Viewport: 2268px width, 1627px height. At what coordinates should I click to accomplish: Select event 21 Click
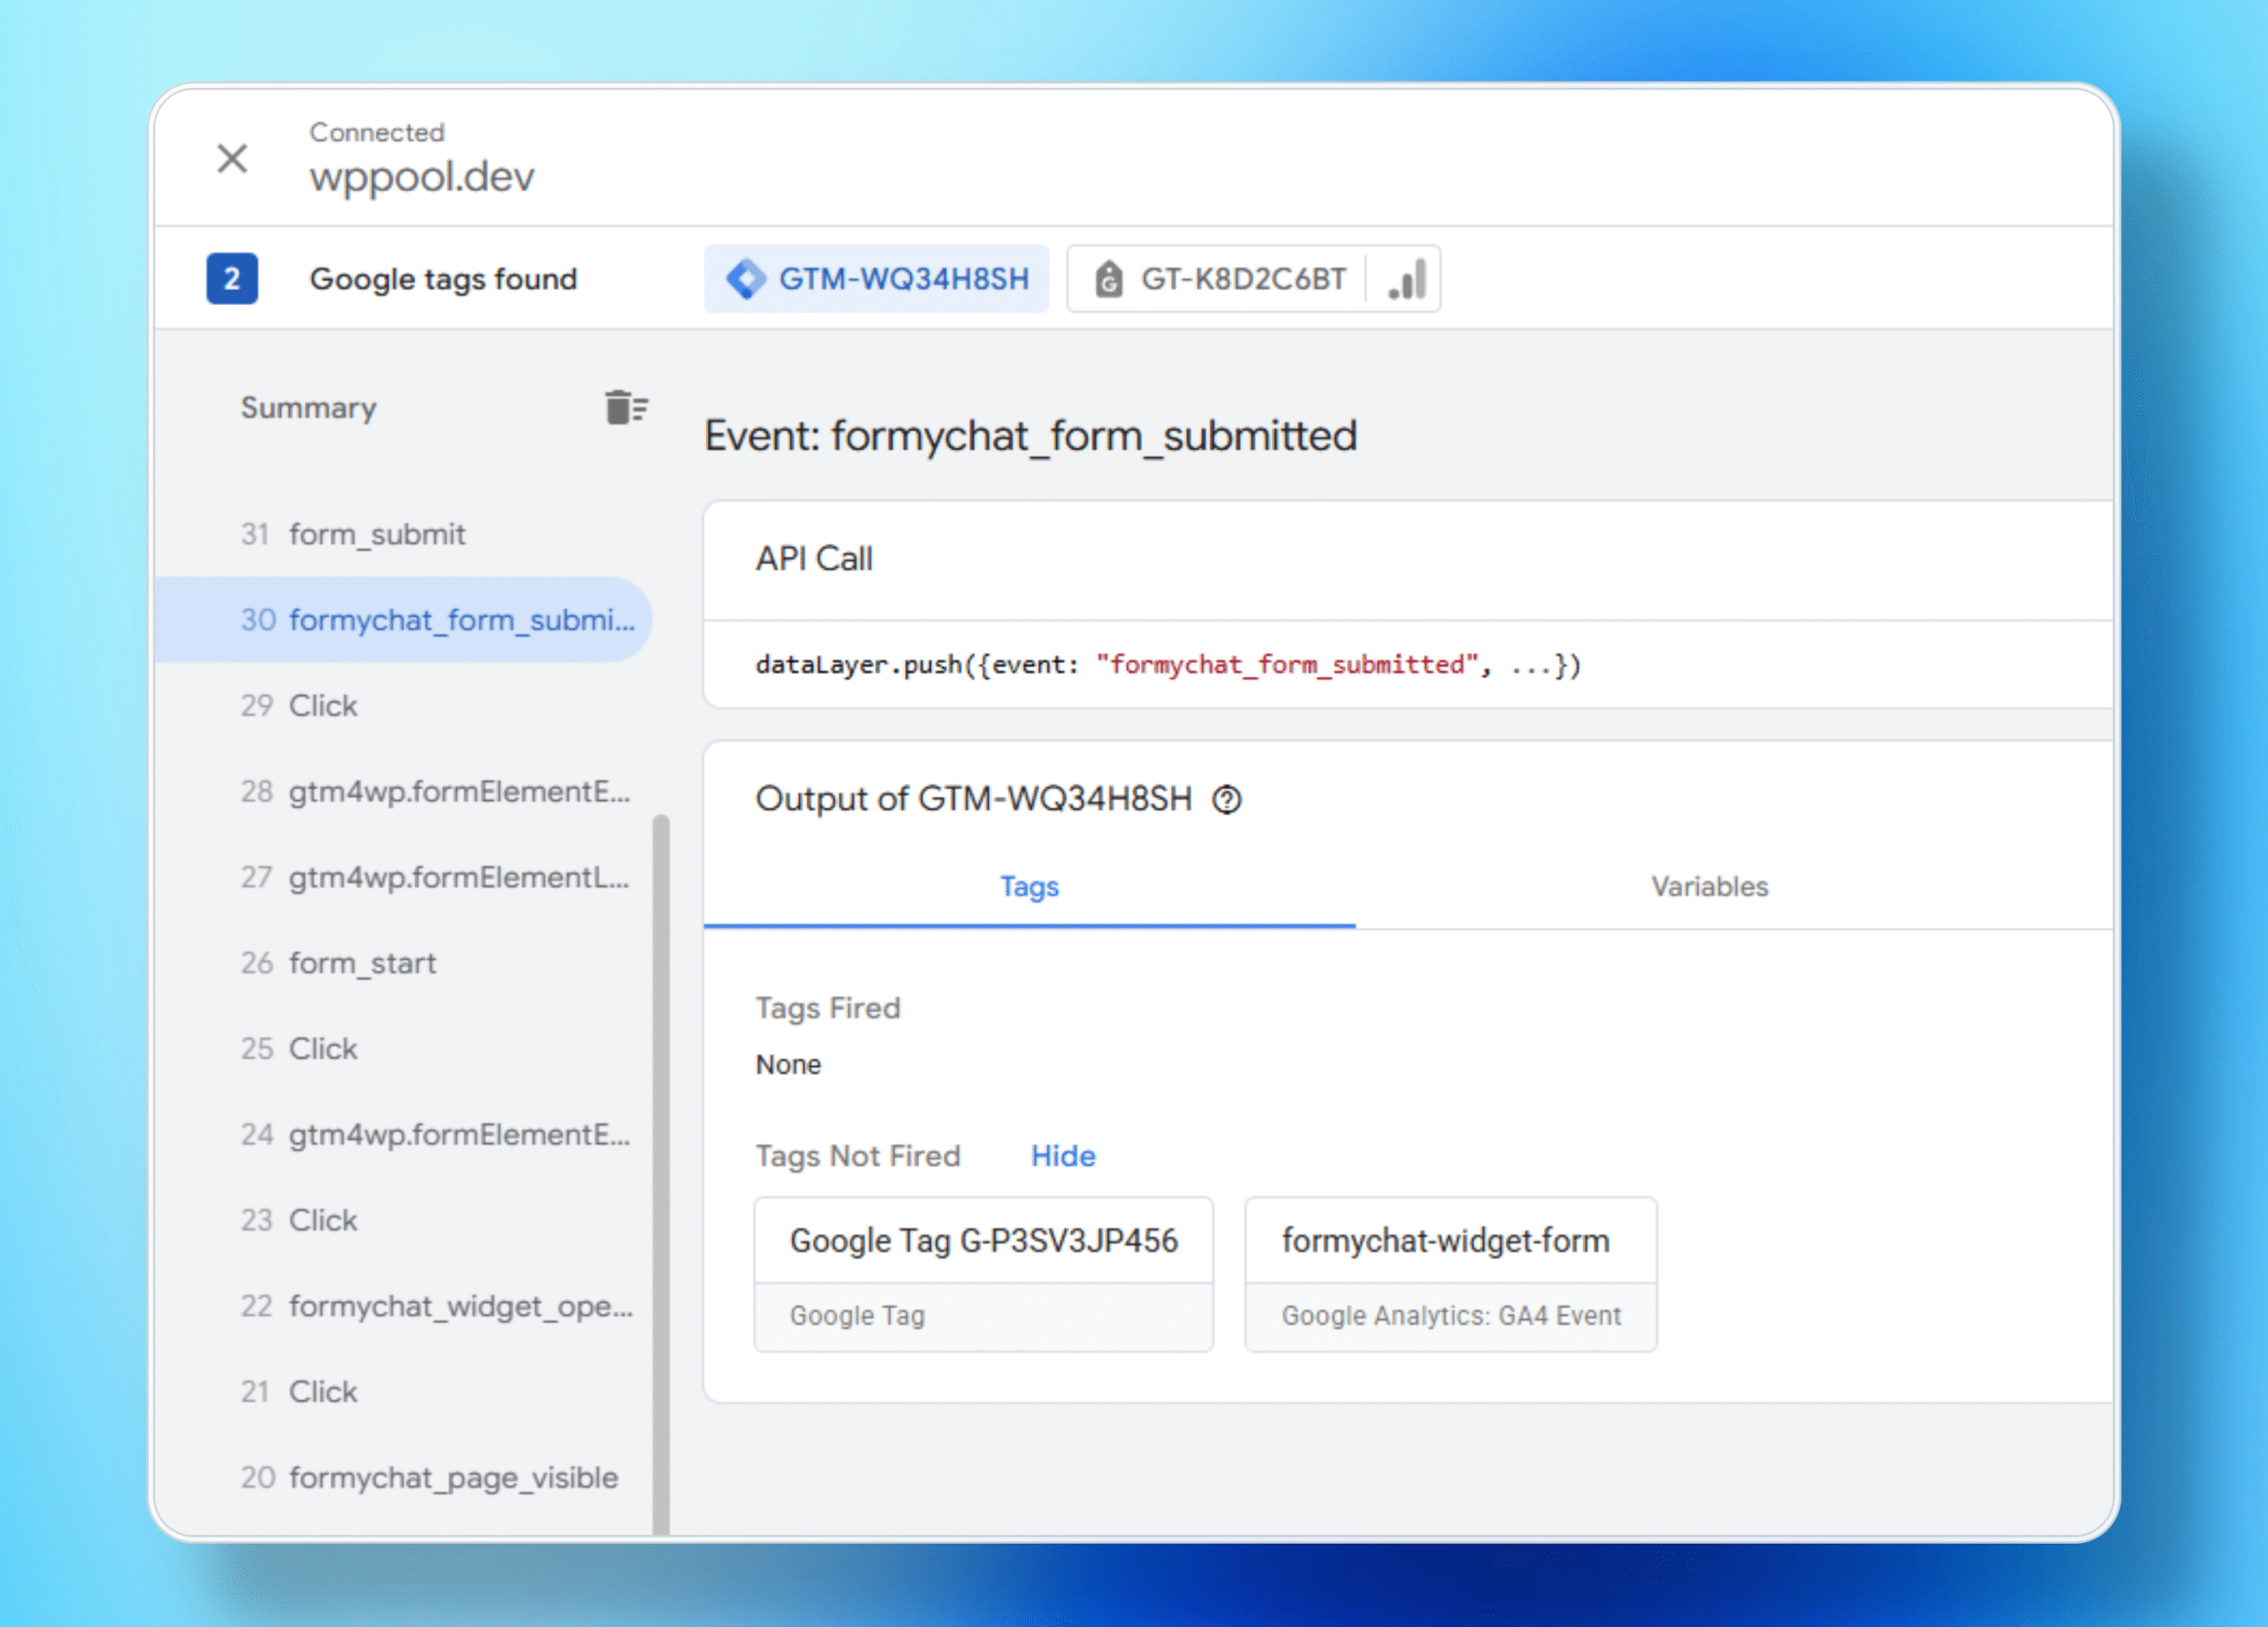pyautogui.click(x=403, y=1392)
